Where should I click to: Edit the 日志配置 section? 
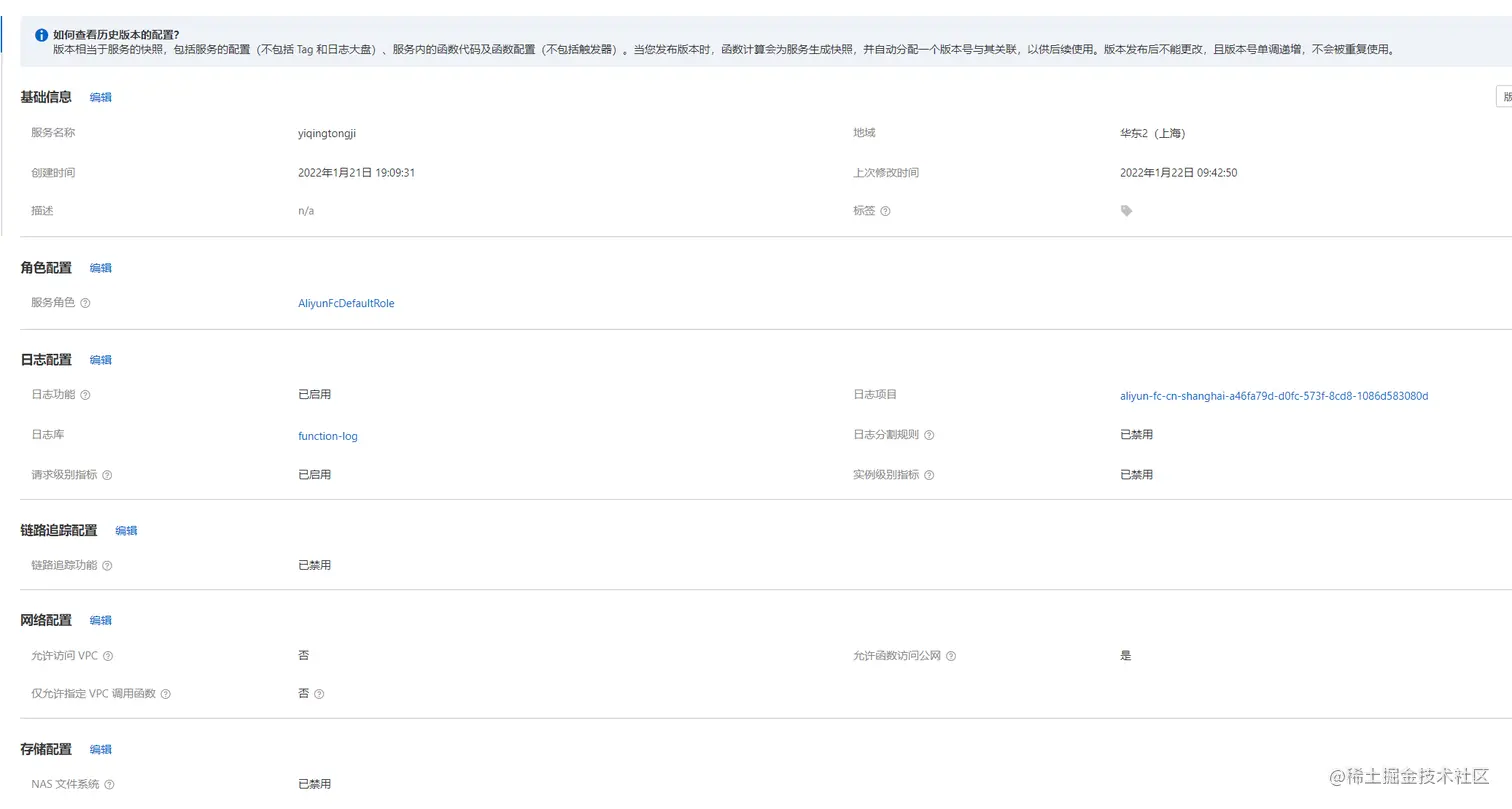pyautogui.click(x=101, y=360)
